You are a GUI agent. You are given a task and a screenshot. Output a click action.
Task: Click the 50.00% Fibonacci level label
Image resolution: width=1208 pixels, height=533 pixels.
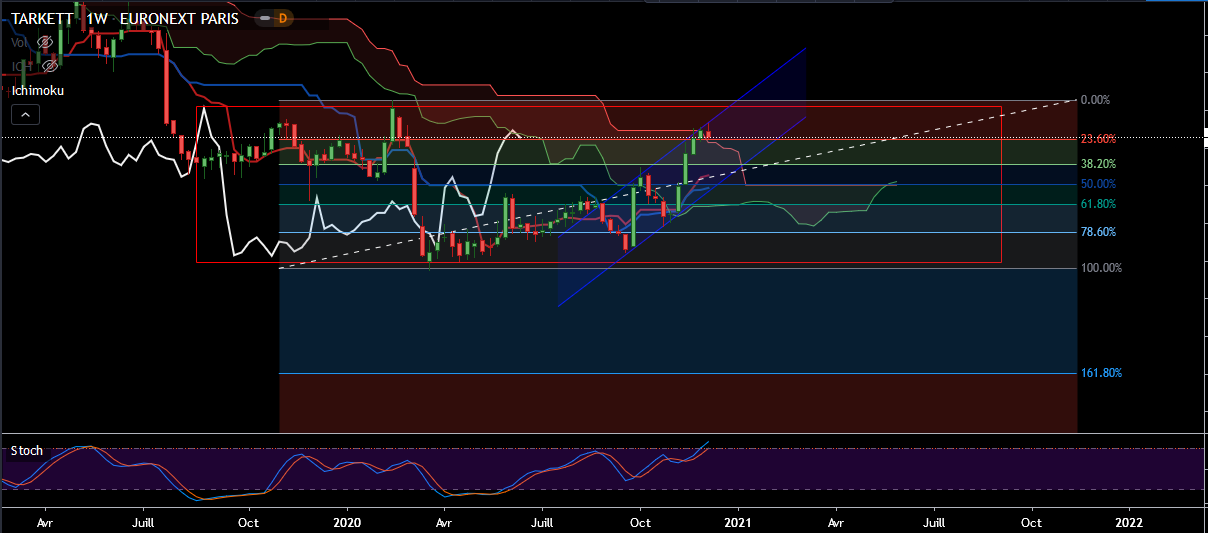tap(1099, 184)
